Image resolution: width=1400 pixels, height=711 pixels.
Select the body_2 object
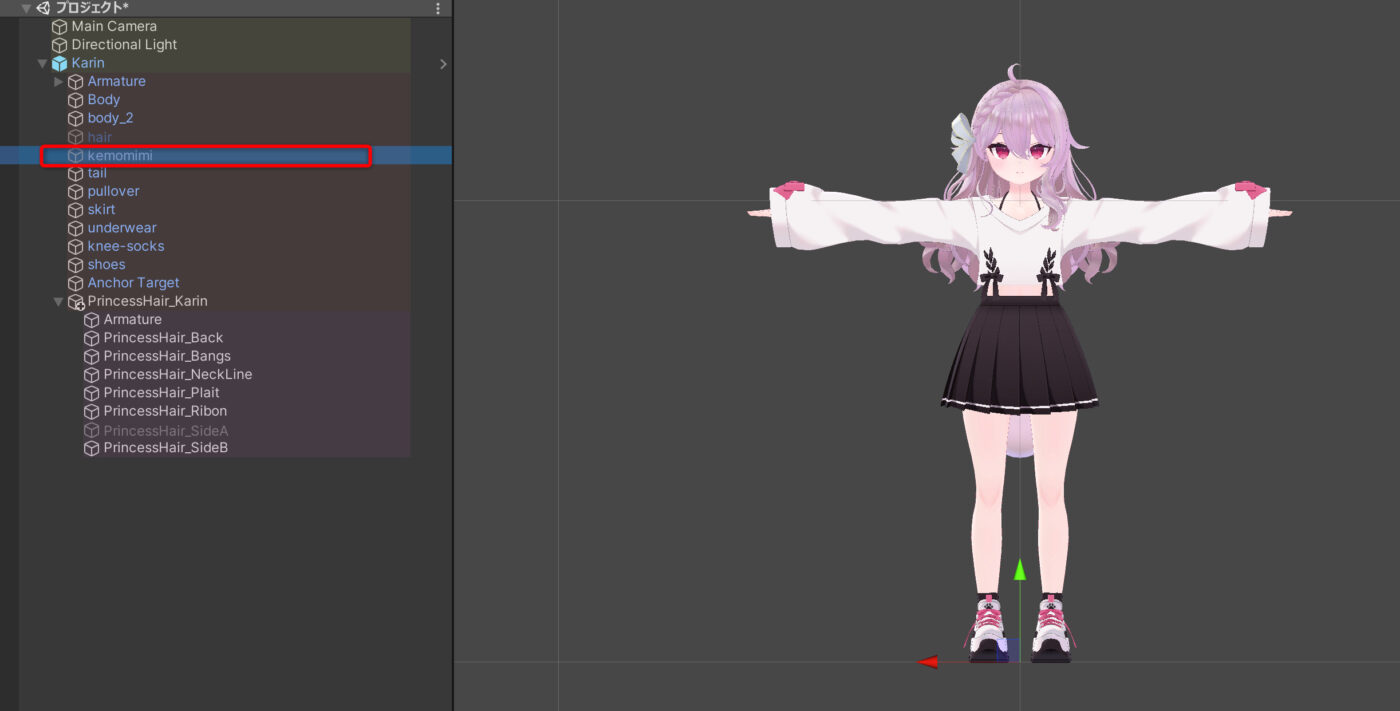point(110,118)
